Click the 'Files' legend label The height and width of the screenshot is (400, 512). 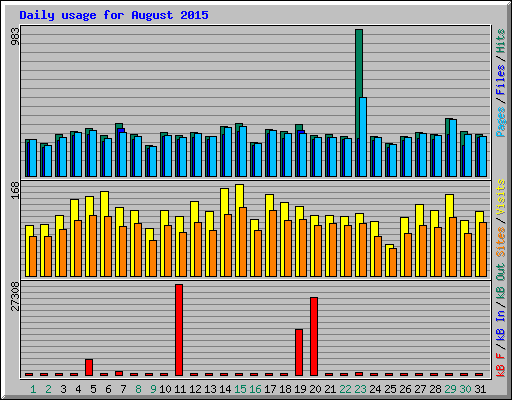[x=500, y=80]
